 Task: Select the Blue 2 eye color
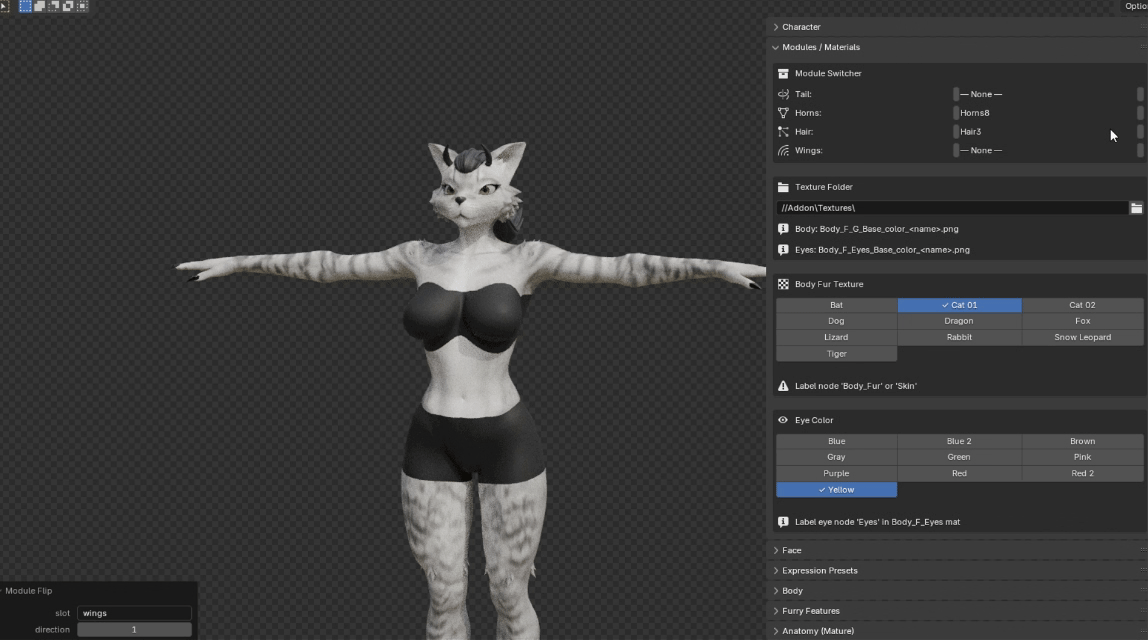[959, 441]
